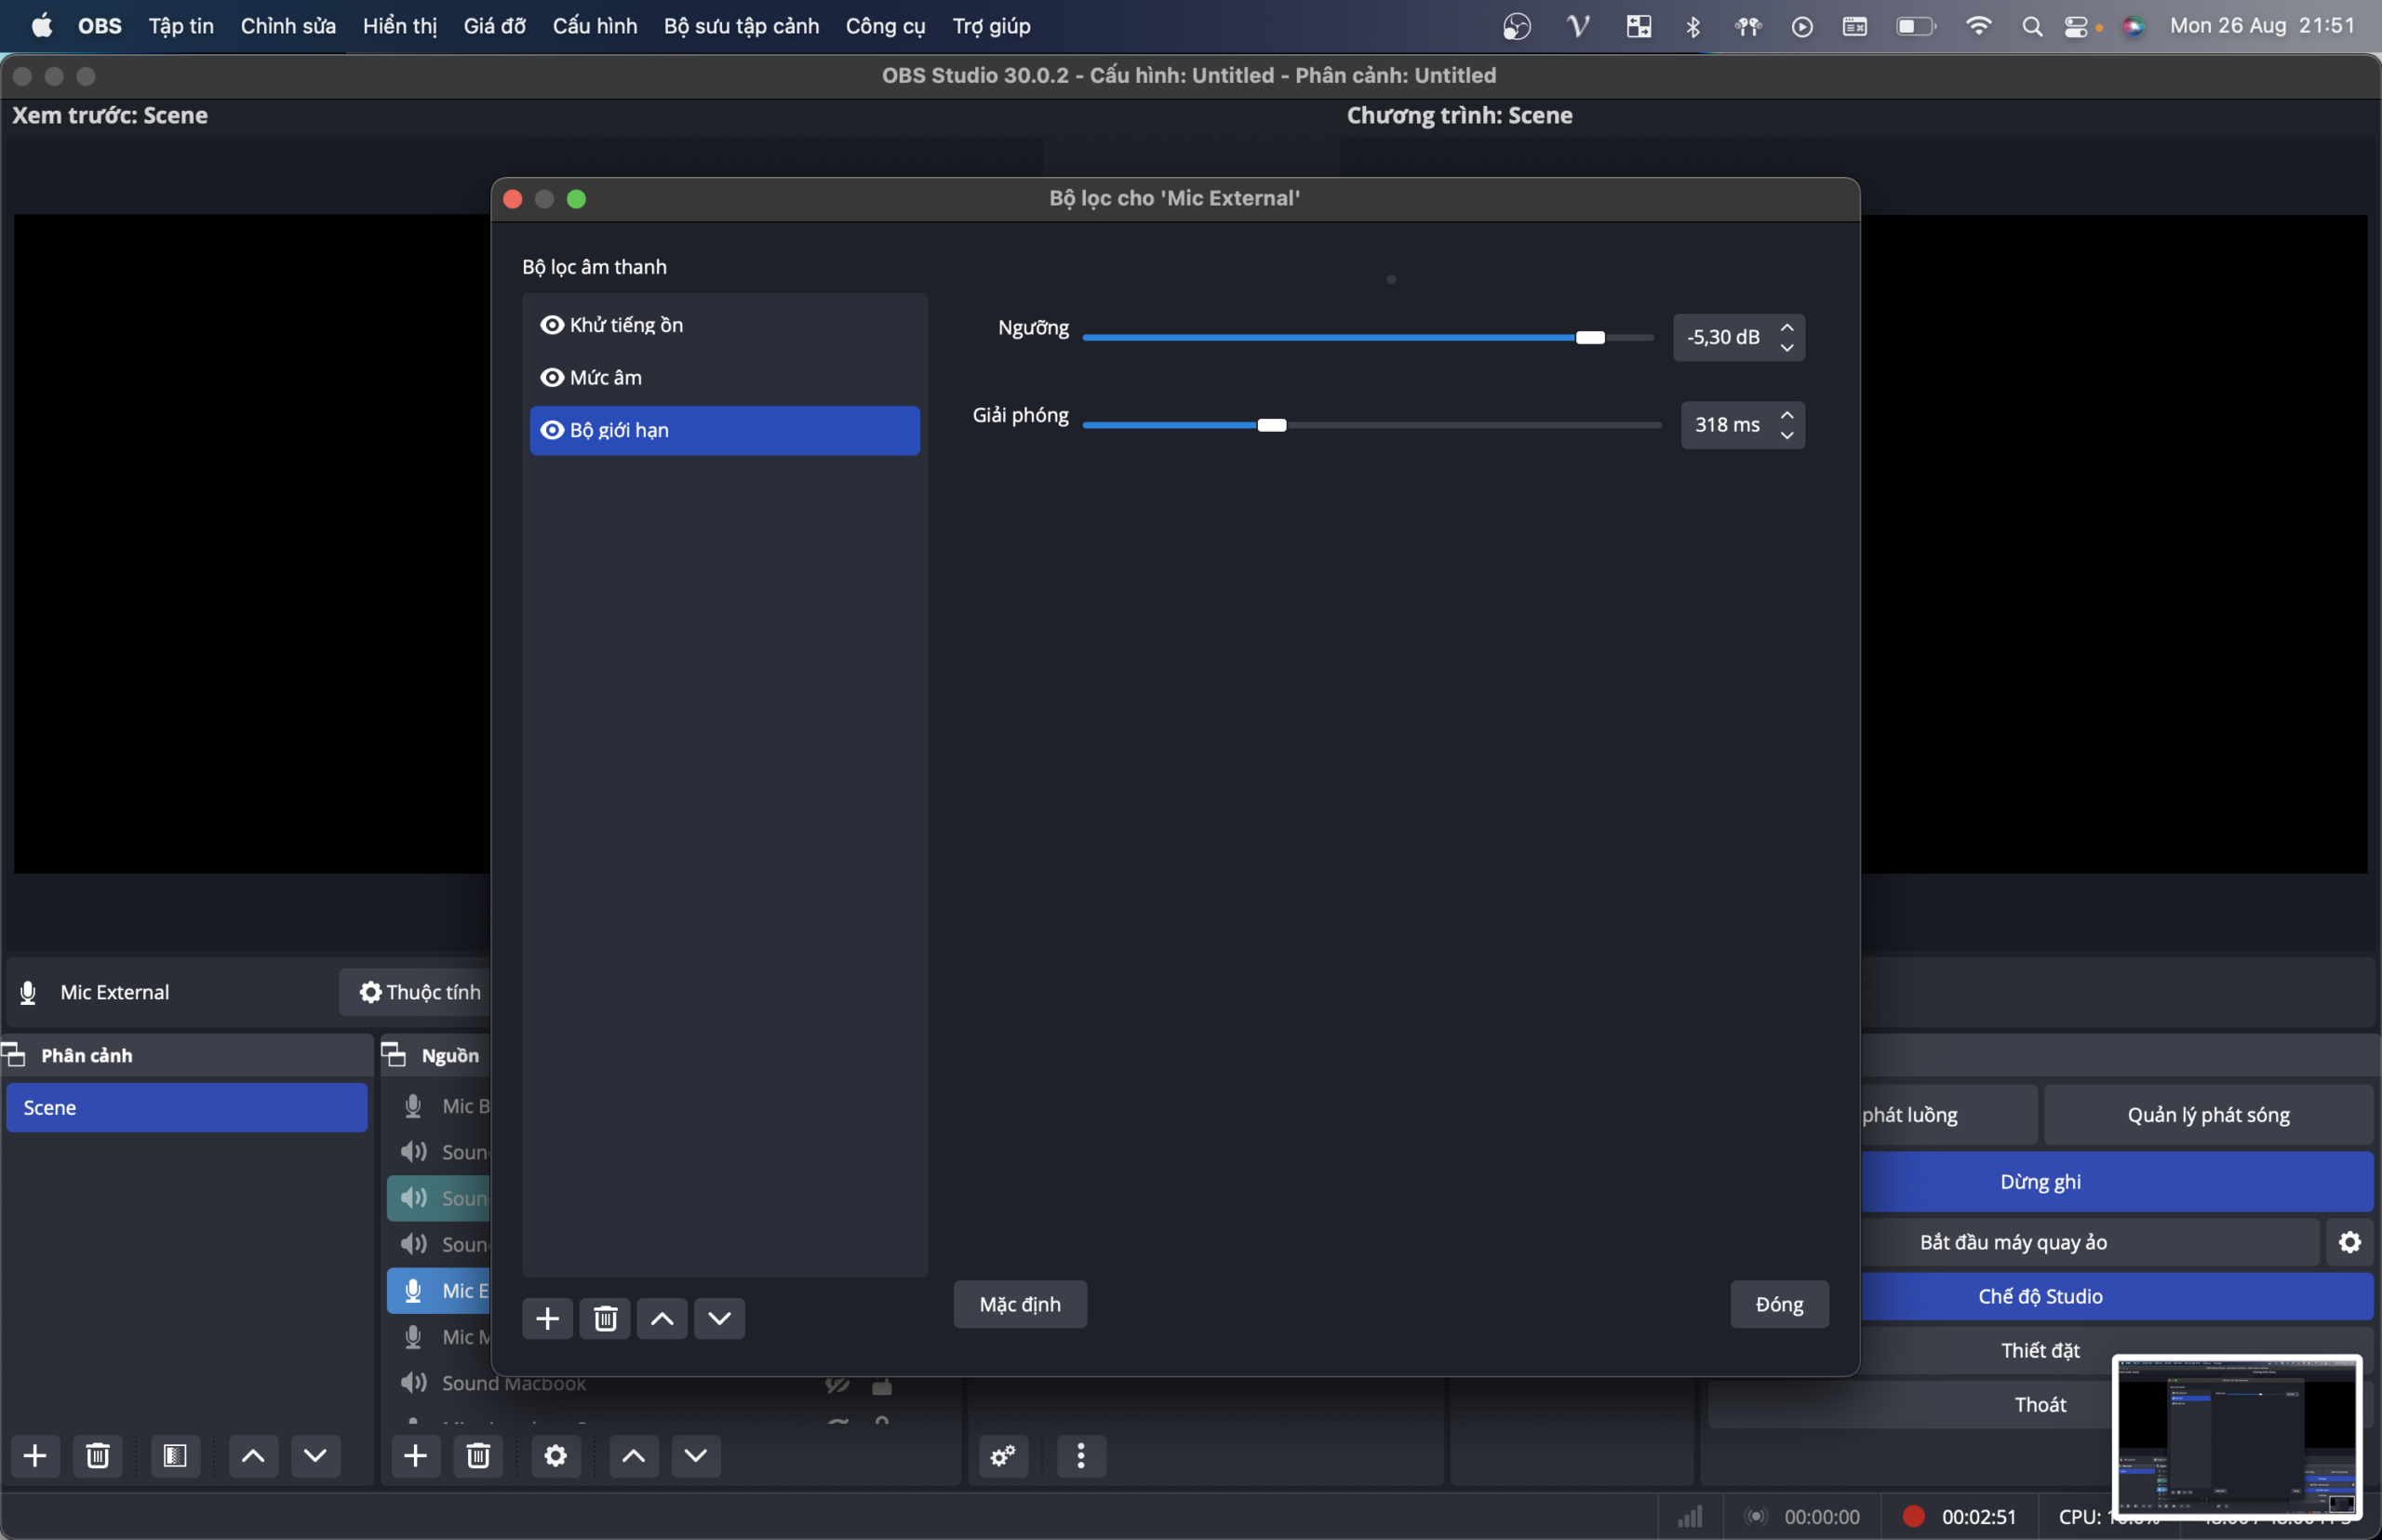Delete the selected filter via the trash icon
The image size is (2382, 1540).
pos(605,1319)
